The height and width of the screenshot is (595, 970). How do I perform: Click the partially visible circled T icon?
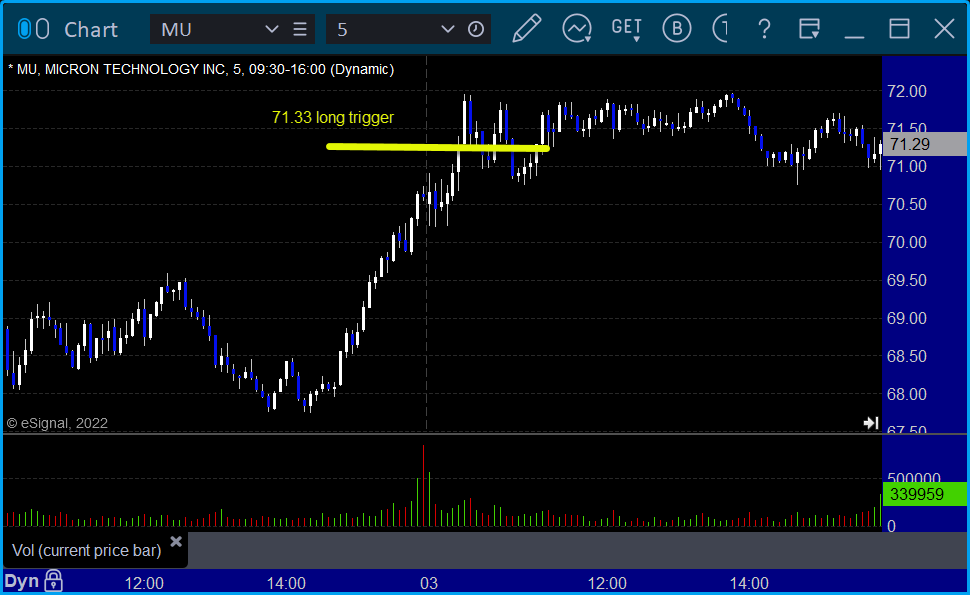coord(720,29)
